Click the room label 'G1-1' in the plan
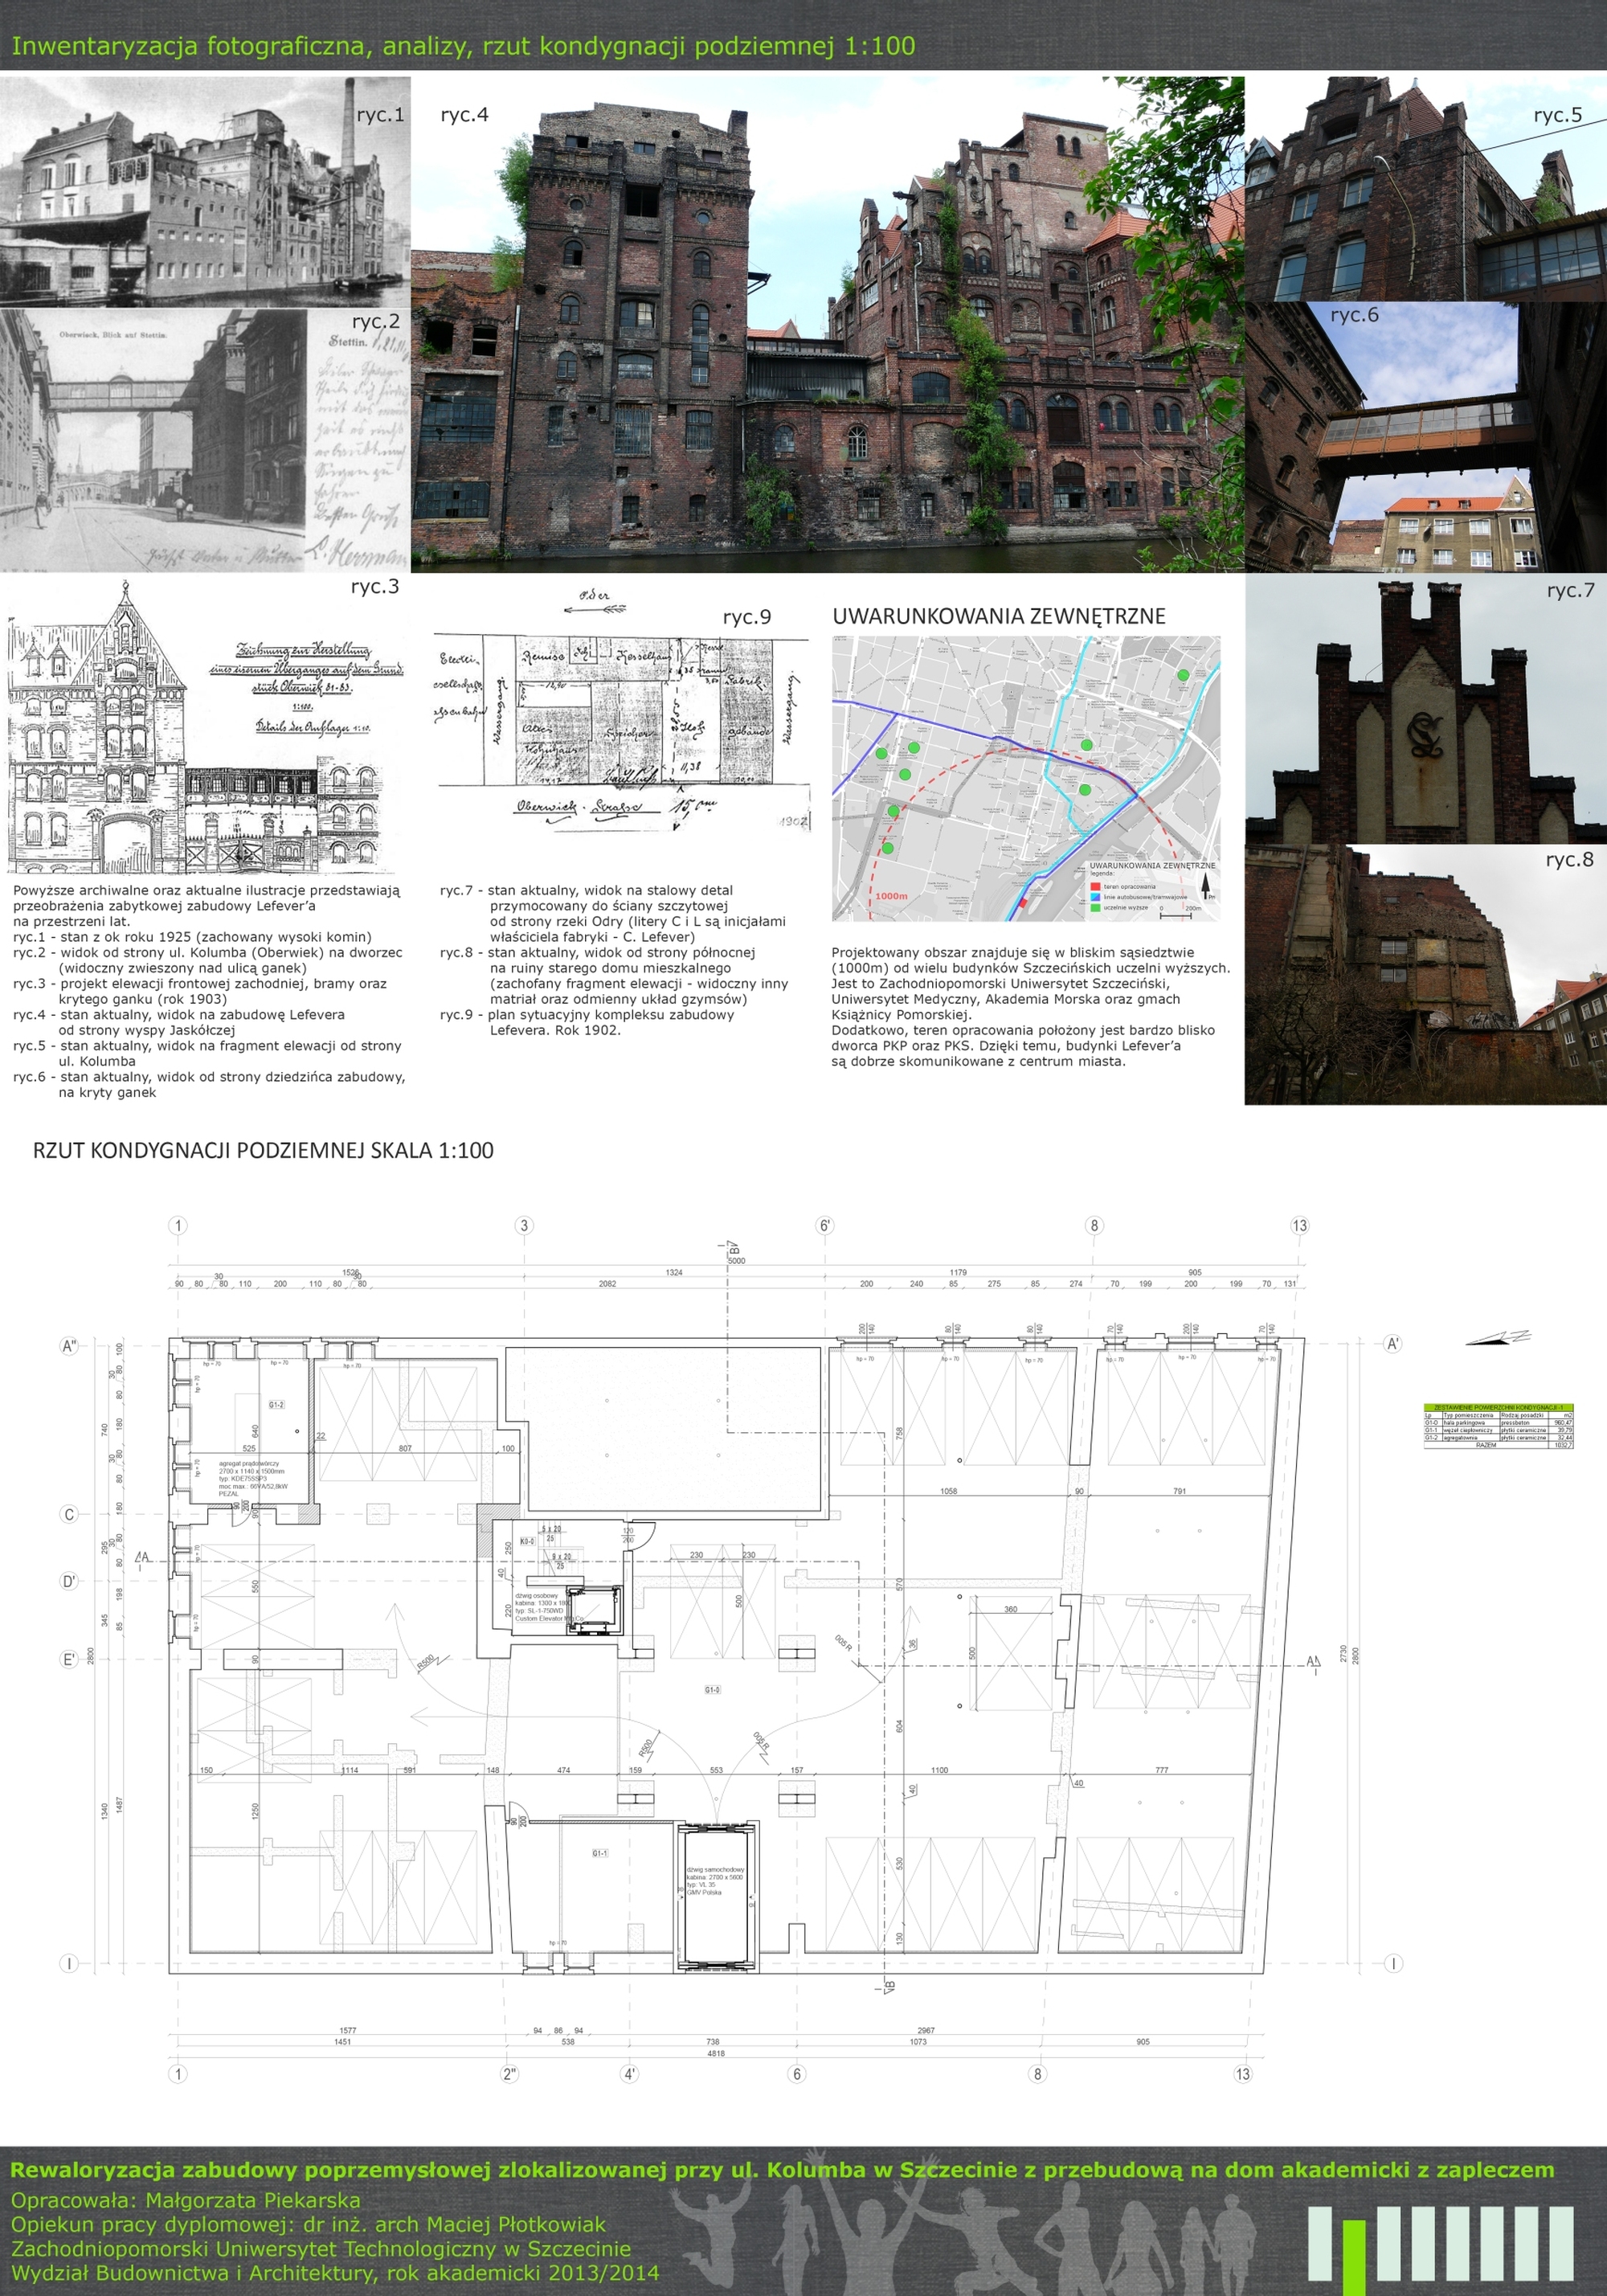The width and height of the screenshot is (1607, 2296). click(x=599, y=1853)
